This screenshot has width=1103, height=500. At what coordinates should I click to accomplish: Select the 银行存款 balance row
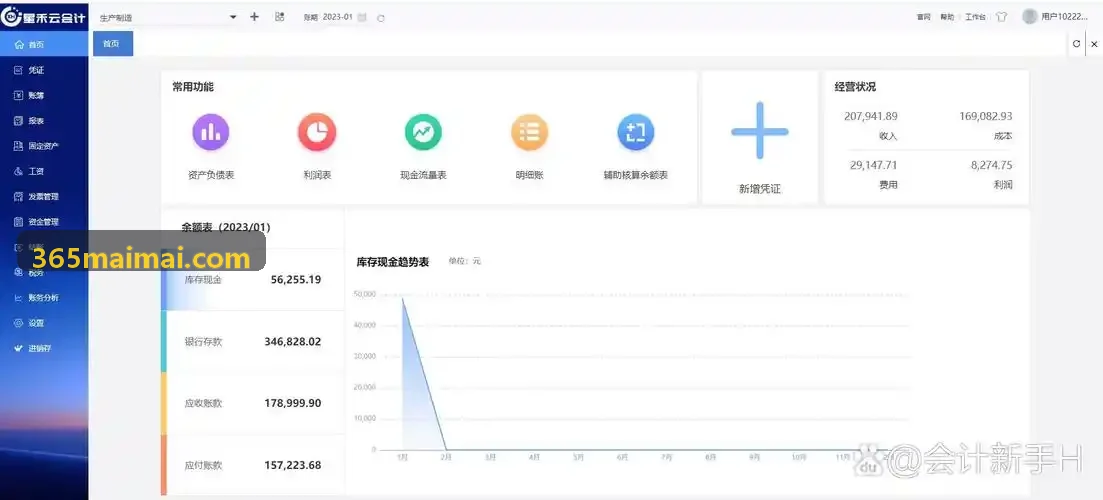click(x=253, y=342)
